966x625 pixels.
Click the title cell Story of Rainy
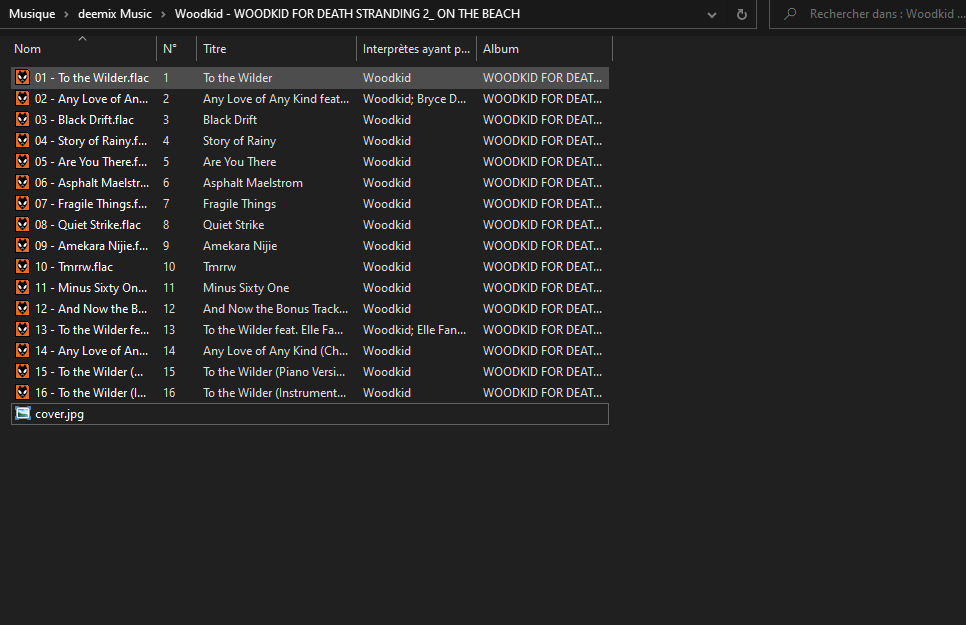pos(240,141)
